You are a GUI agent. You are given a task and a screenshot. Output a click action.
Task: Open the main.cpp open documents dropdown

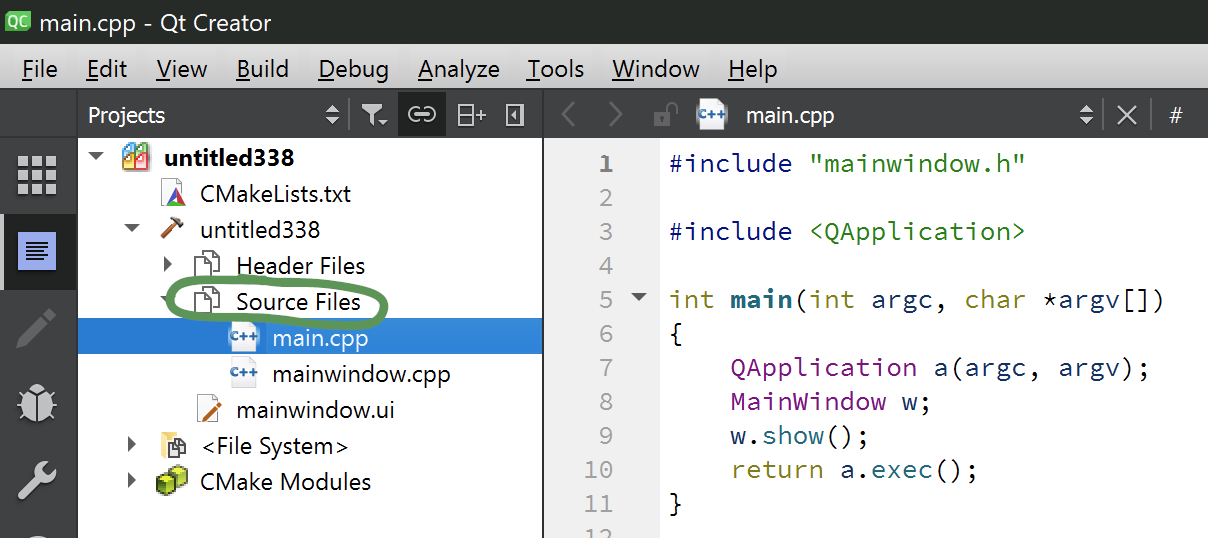click(x=1086, y=116)
